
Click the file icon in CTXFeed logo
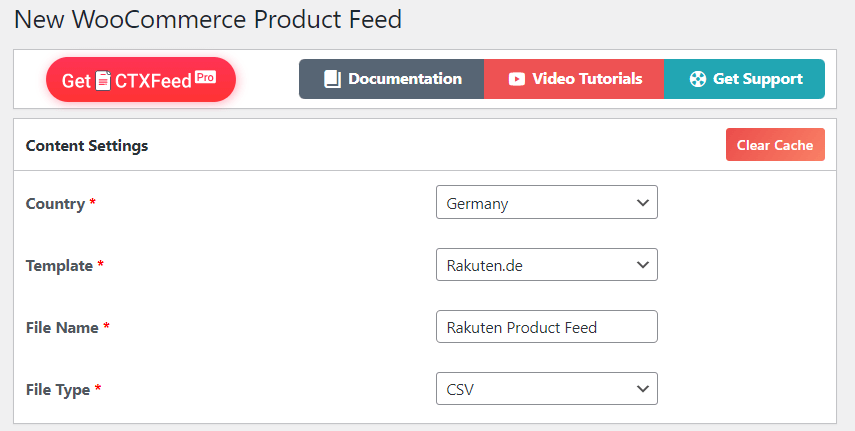click(103, 81)
